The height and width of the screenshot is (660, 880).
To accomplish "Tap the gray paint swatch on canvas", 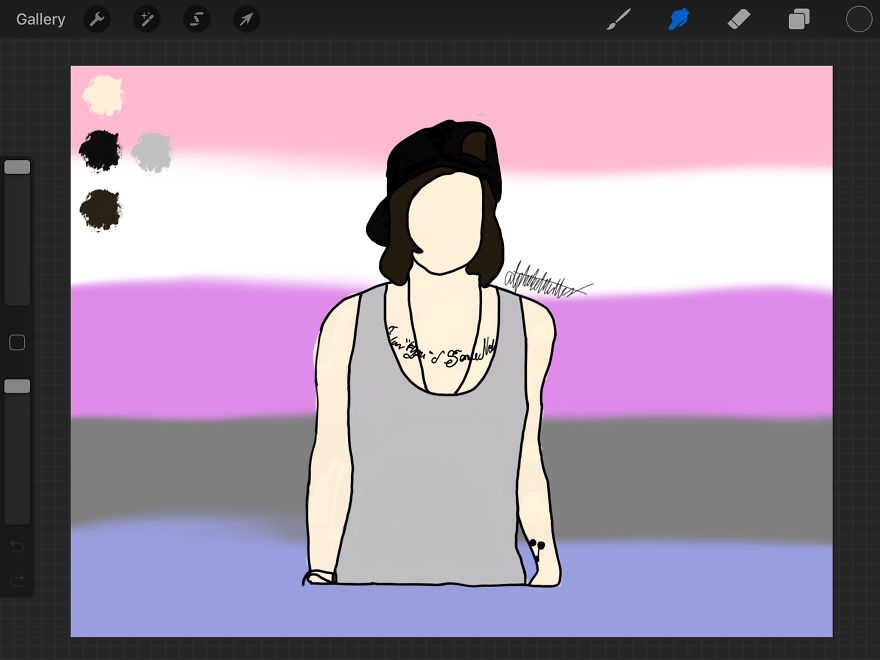I will (x=152, y=150).
